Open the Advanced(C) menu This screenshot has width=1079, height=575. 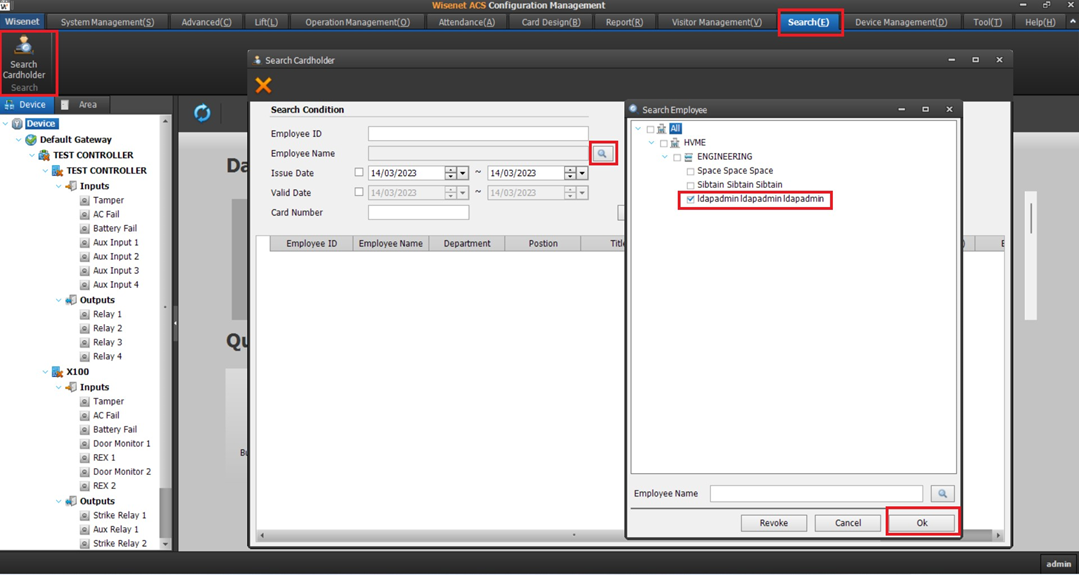206,22
